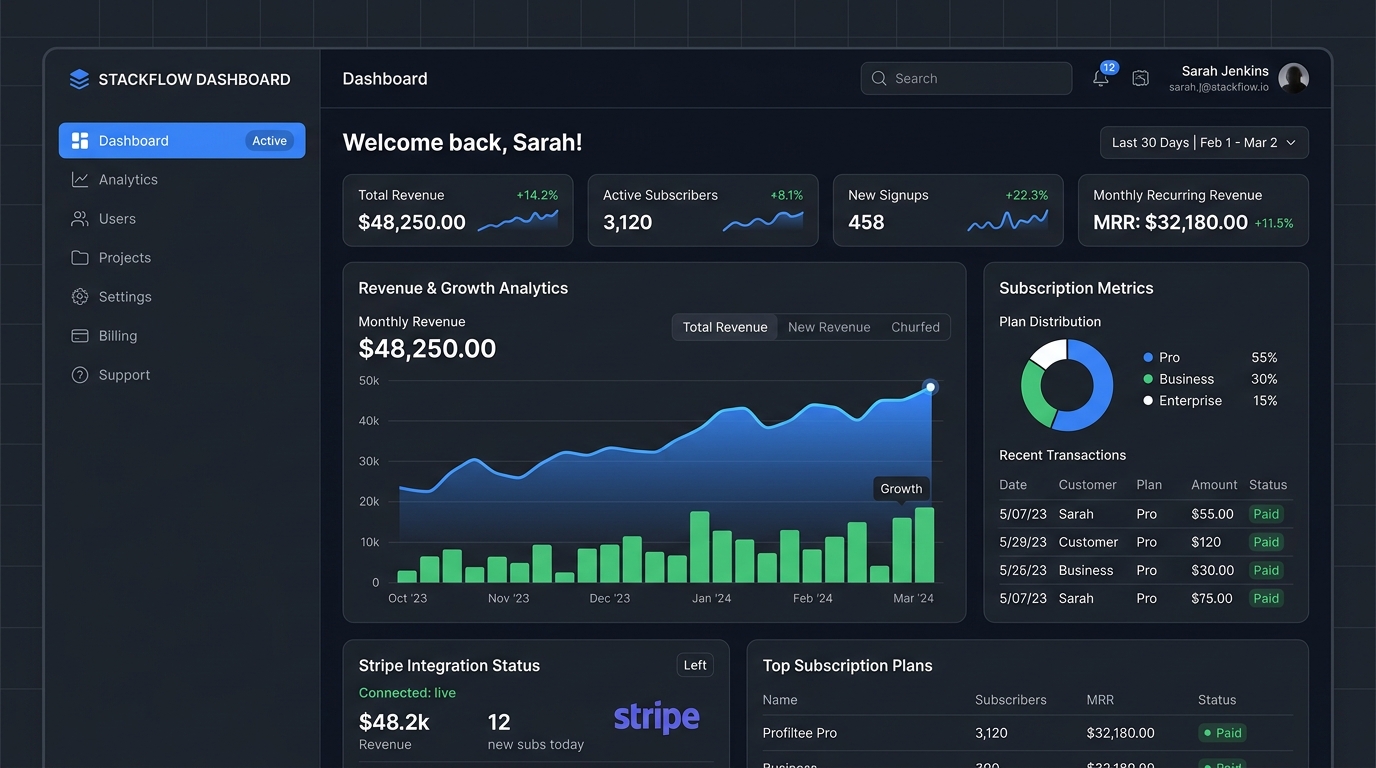The height and width of the screenshot is (768, 1376).
Task: Click the 5/26/23 Business customer cell
Action: (x=1086, y=570)
